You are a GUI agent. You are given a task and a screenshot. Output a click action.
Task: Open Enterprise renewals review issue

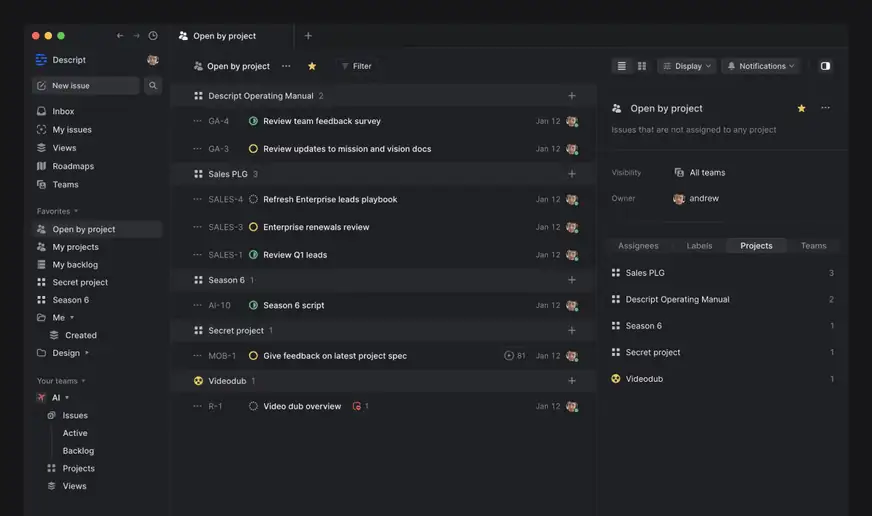316,227
